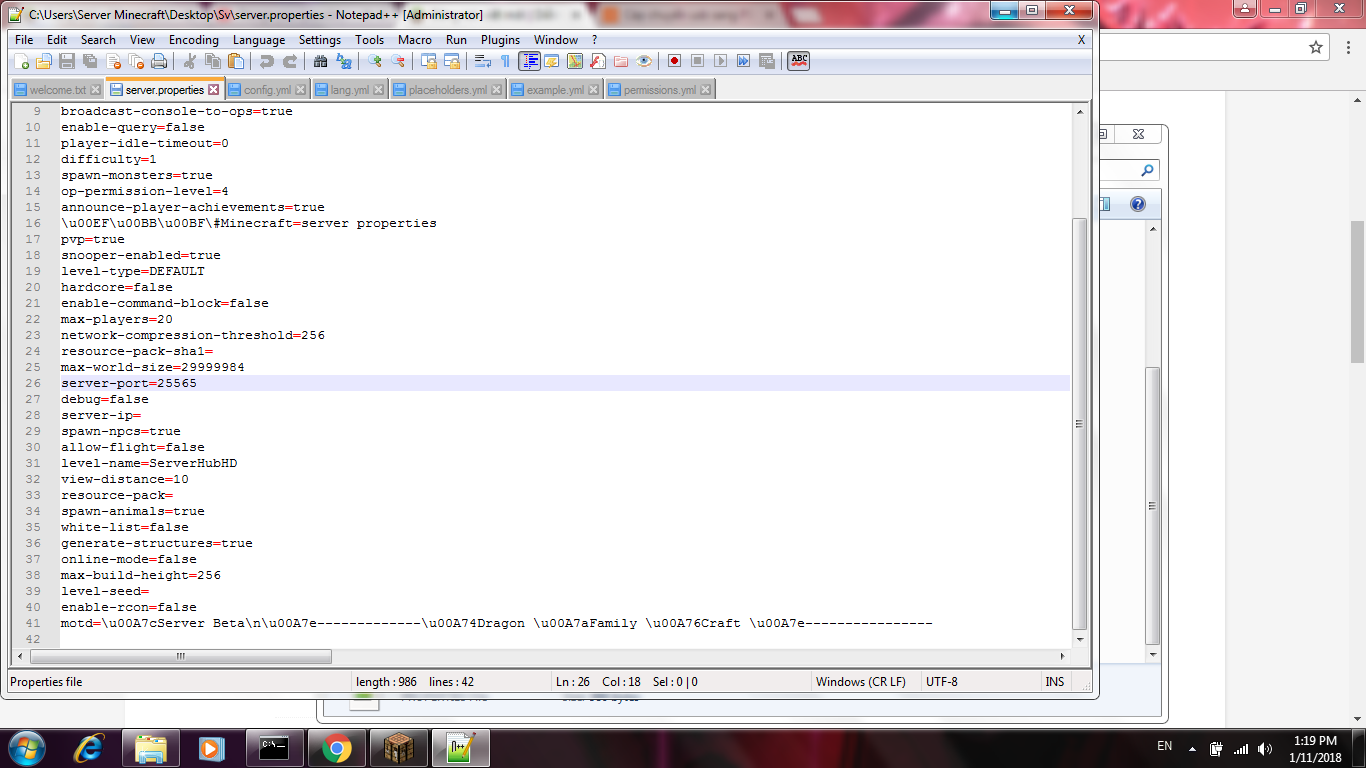
Task: Toggle the Show Indent Guide icon
Action: click(x=529, y=61)
